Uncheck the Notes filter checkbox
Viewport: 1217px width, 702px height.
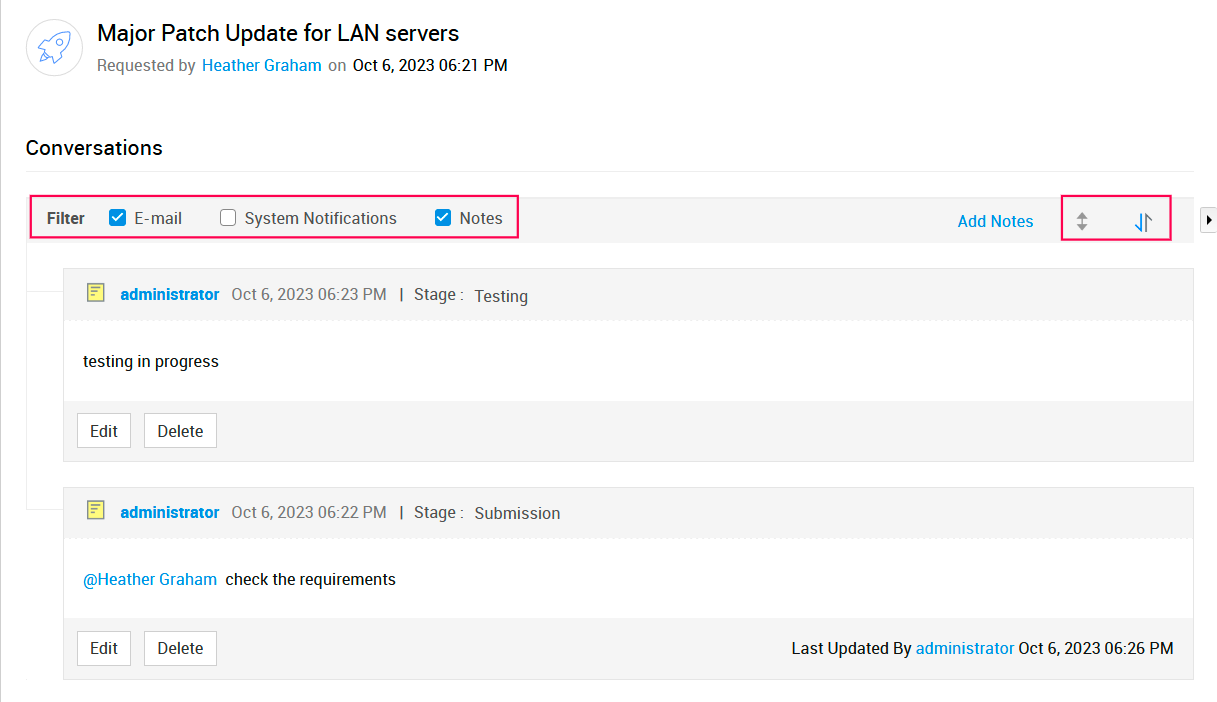pos(443,218)
